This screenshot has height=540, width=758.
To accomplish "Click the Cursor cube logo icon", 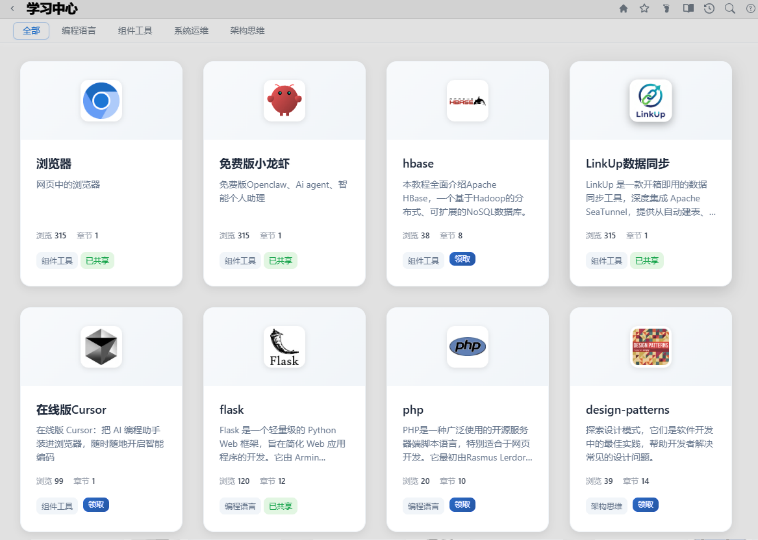I will [101, 347].
